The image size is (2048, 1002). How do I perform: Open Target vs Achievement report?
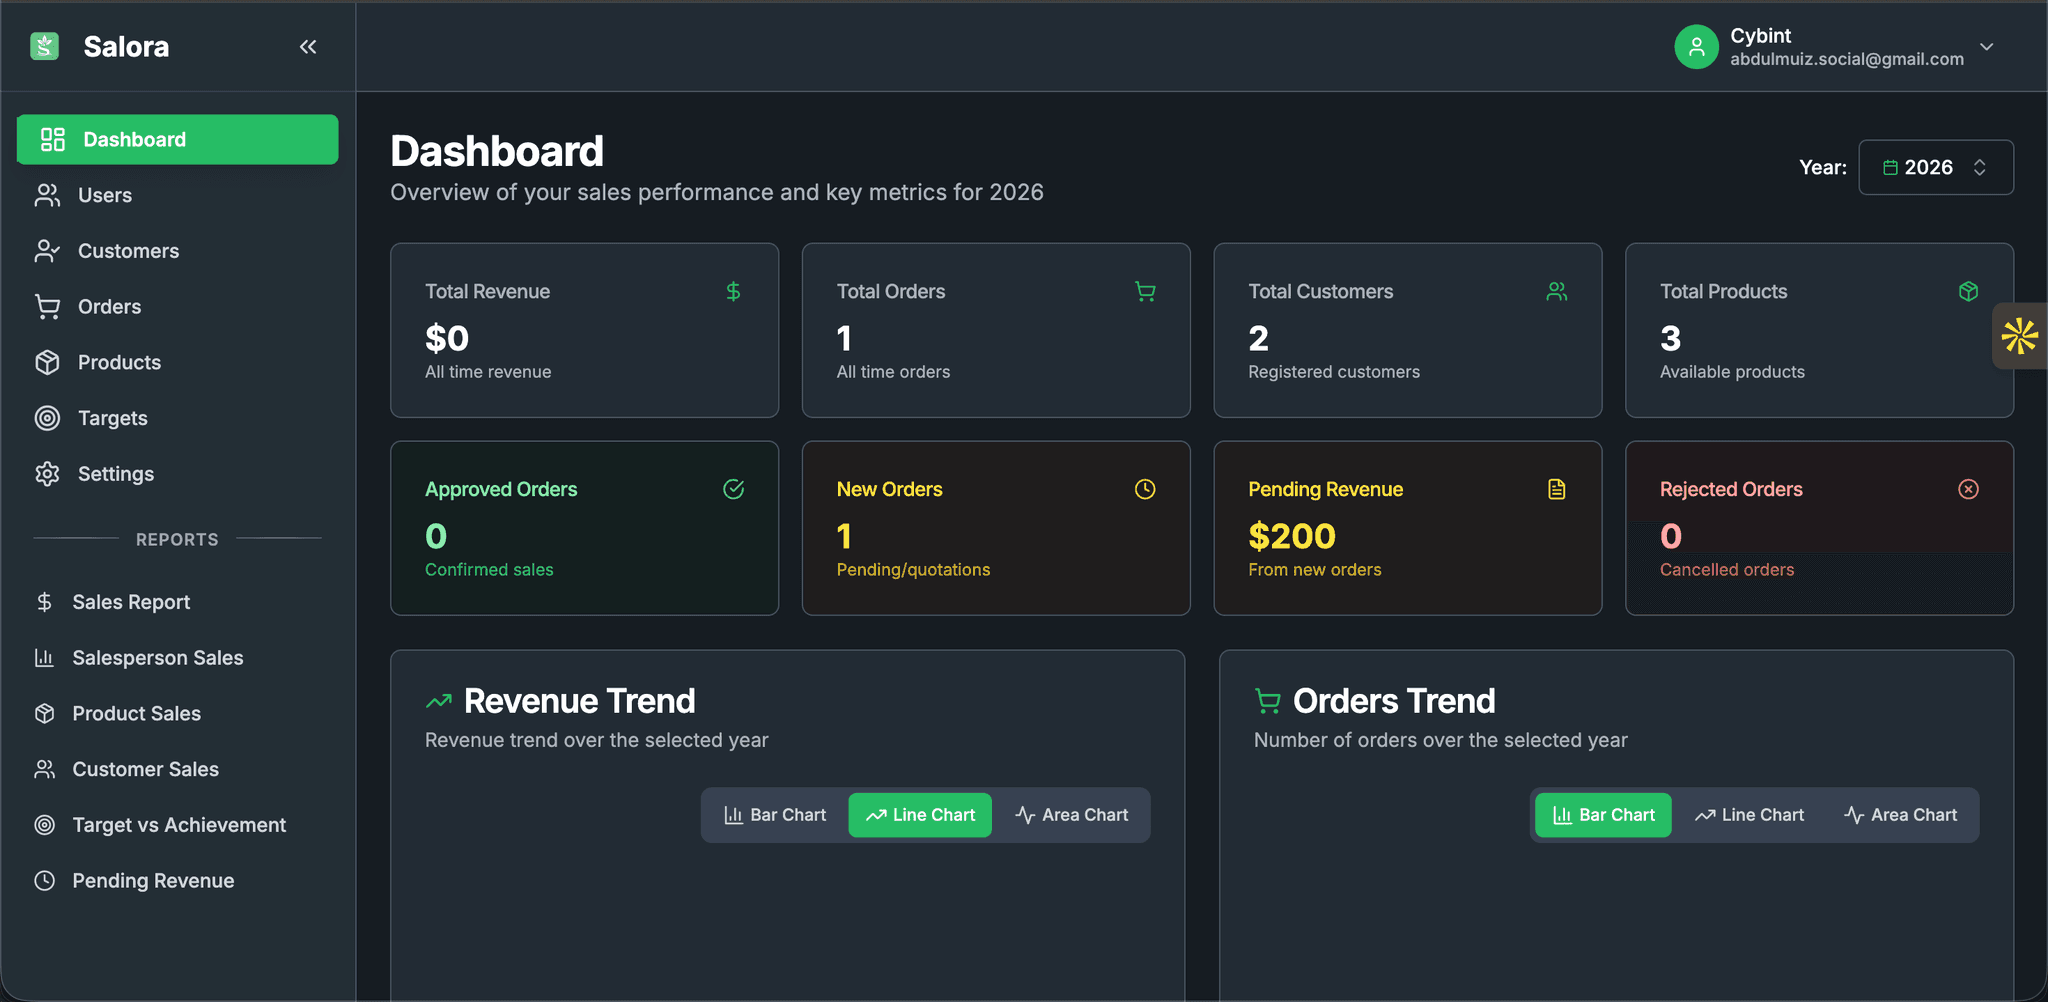179,825
